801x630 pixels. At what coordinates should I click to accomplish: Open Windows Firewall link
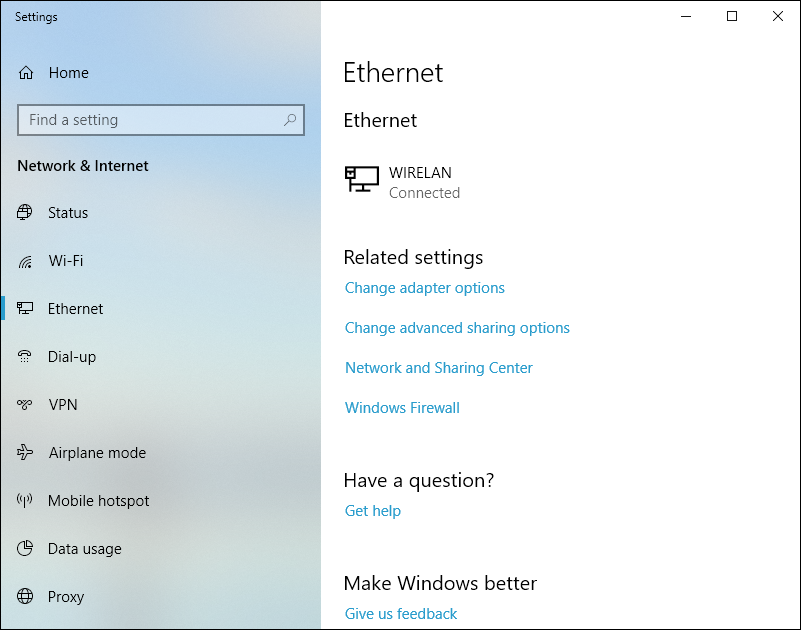(x=402, y=408)
